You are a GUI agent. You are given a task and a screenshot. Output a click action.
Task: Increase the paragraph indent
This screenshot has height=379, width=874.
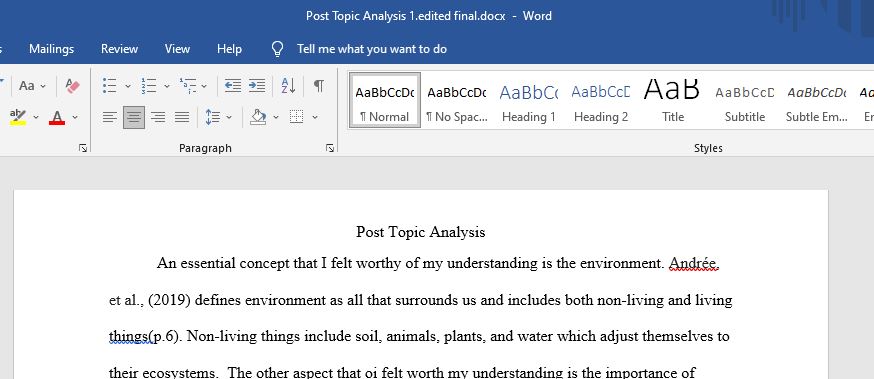[x=257, y=86]
